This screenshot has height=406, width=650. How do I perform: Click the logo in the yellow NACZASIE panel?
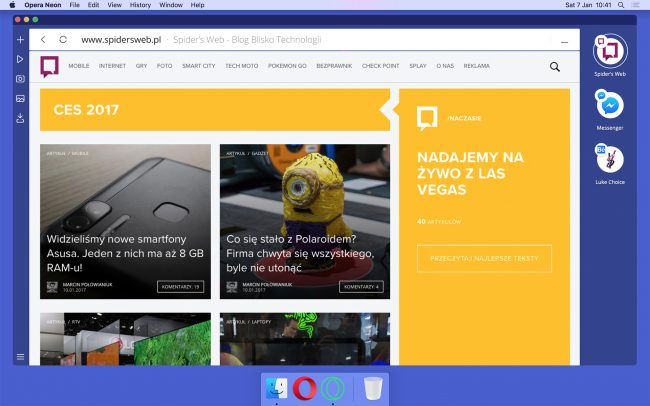pos(427,118)
